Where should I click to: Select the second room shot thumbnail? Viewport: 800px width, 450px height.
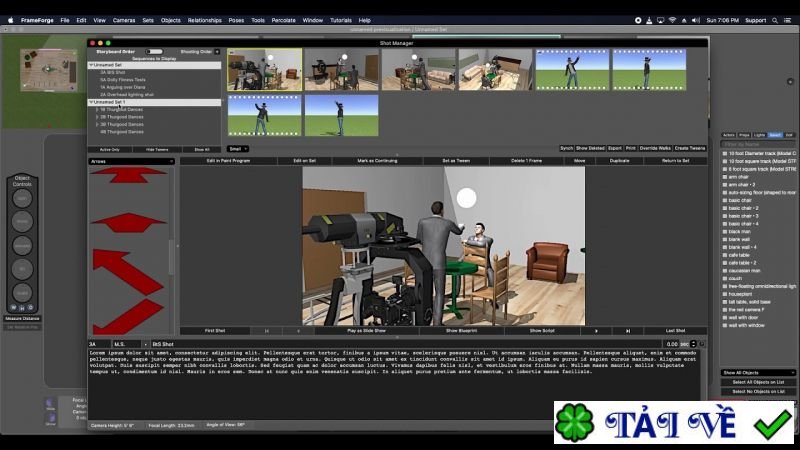(x=342, y=70)
